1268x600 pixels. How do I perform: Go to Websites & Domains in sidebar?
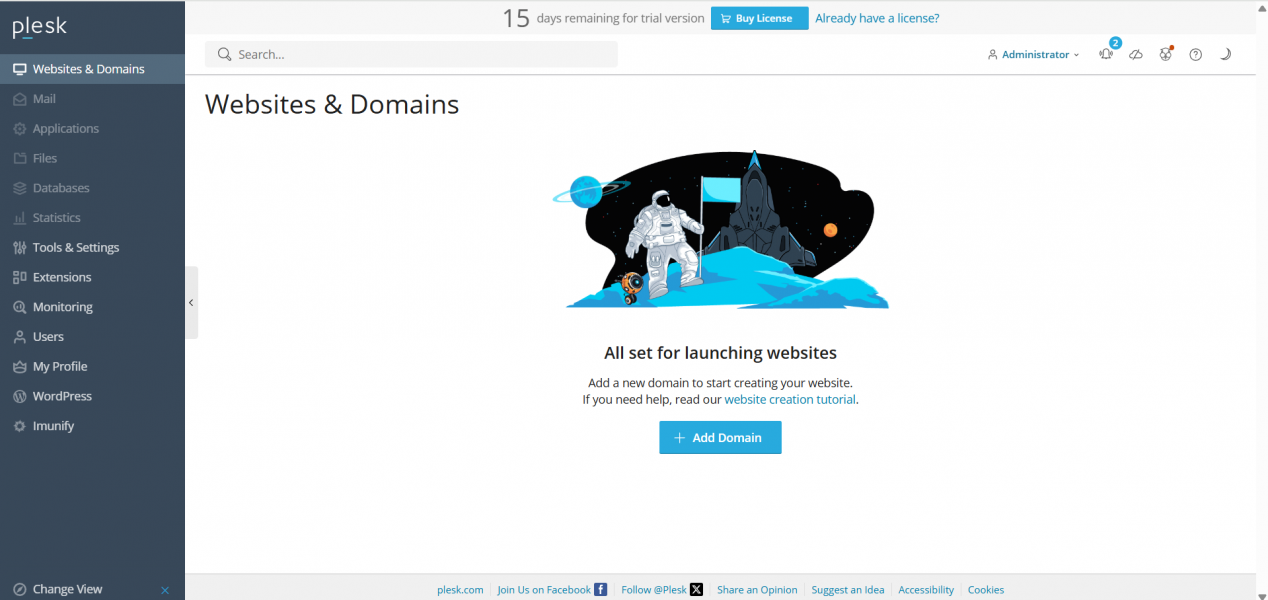pyautogui.click(x=92, y=69)
